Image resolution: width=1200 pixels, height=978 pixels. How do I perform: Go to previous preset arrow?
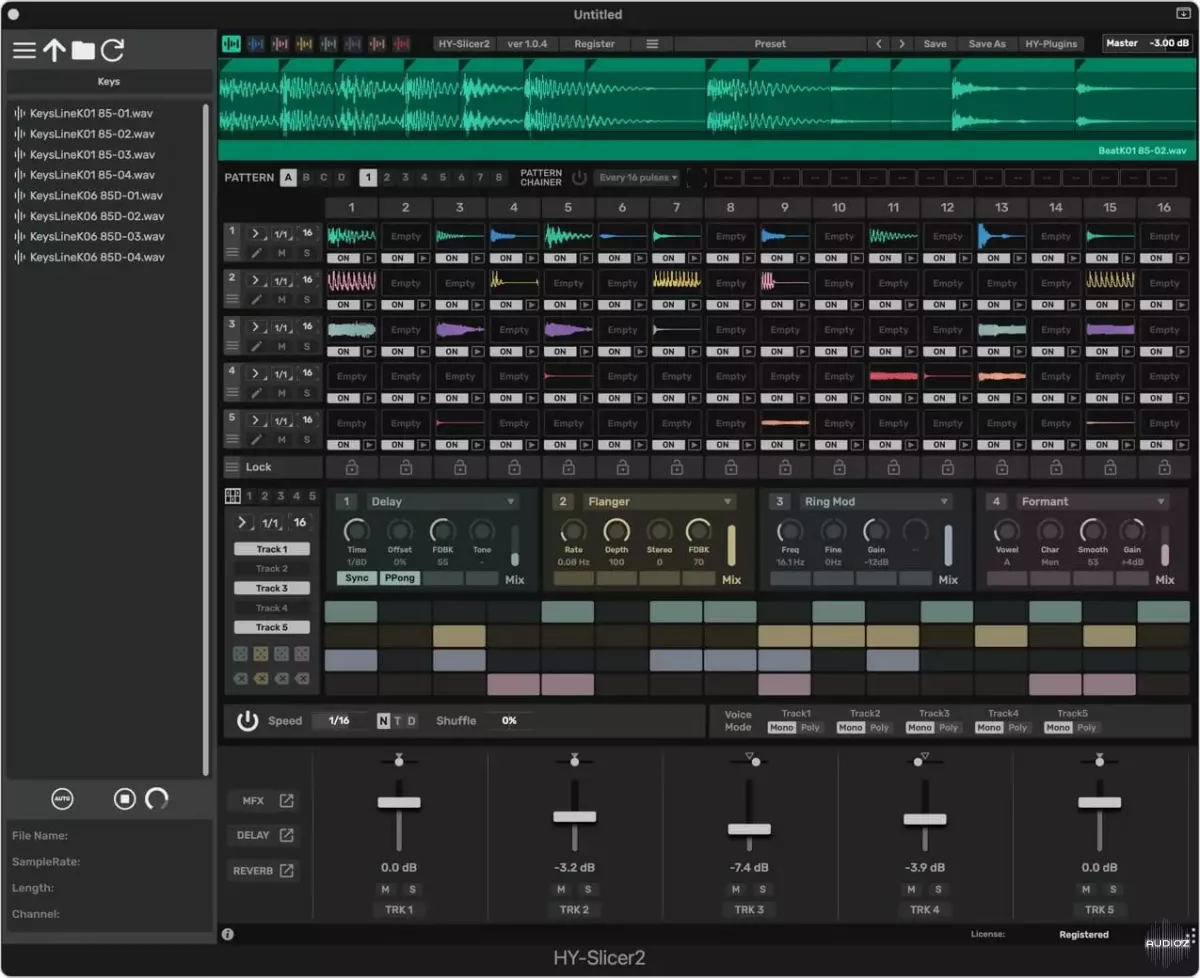coord(879,44)
